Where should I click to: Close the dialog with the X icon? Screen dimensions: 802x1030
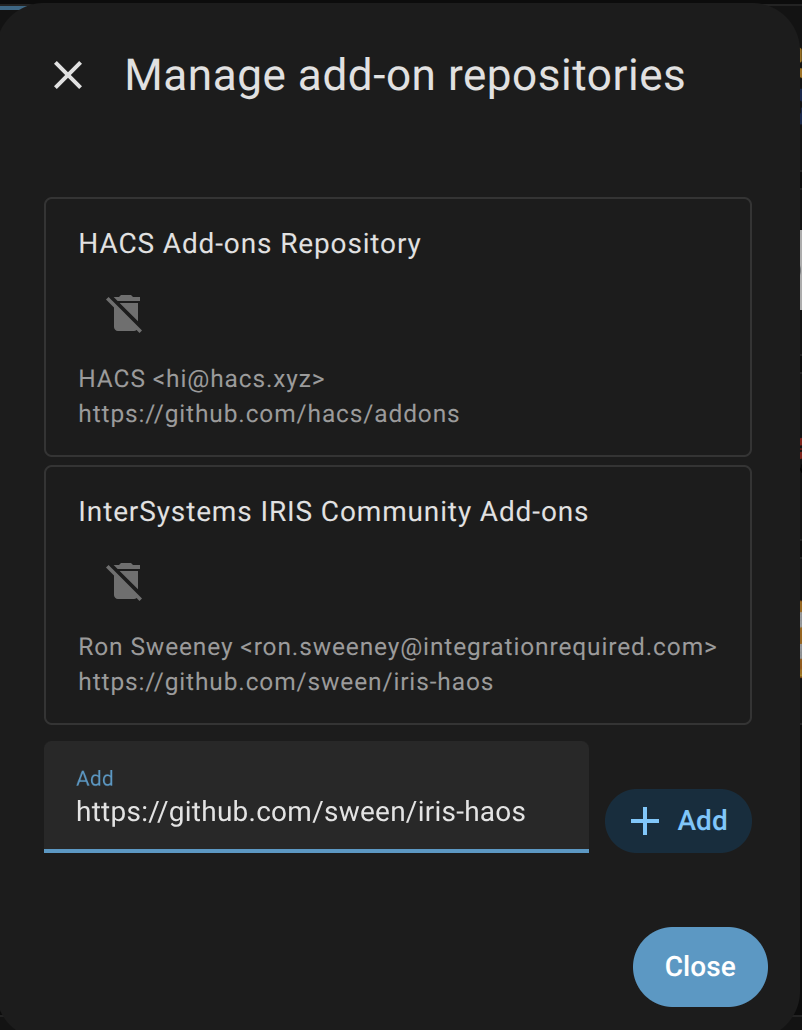[68, 75]
